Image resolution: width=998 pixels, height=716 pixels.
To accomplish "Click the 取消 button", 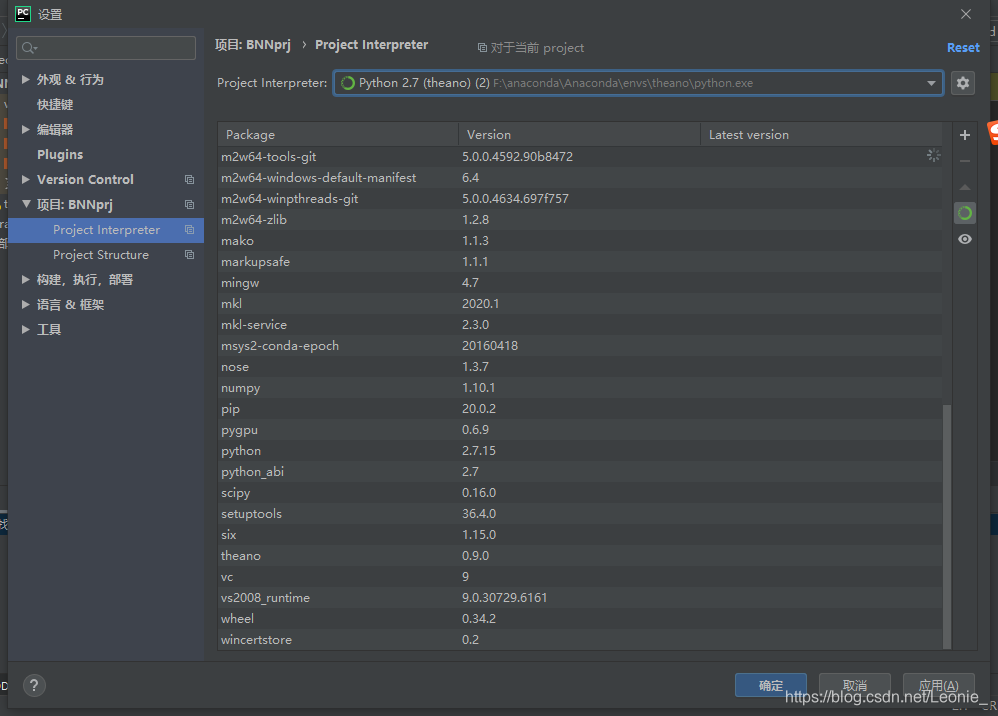I will pos(855,685).
